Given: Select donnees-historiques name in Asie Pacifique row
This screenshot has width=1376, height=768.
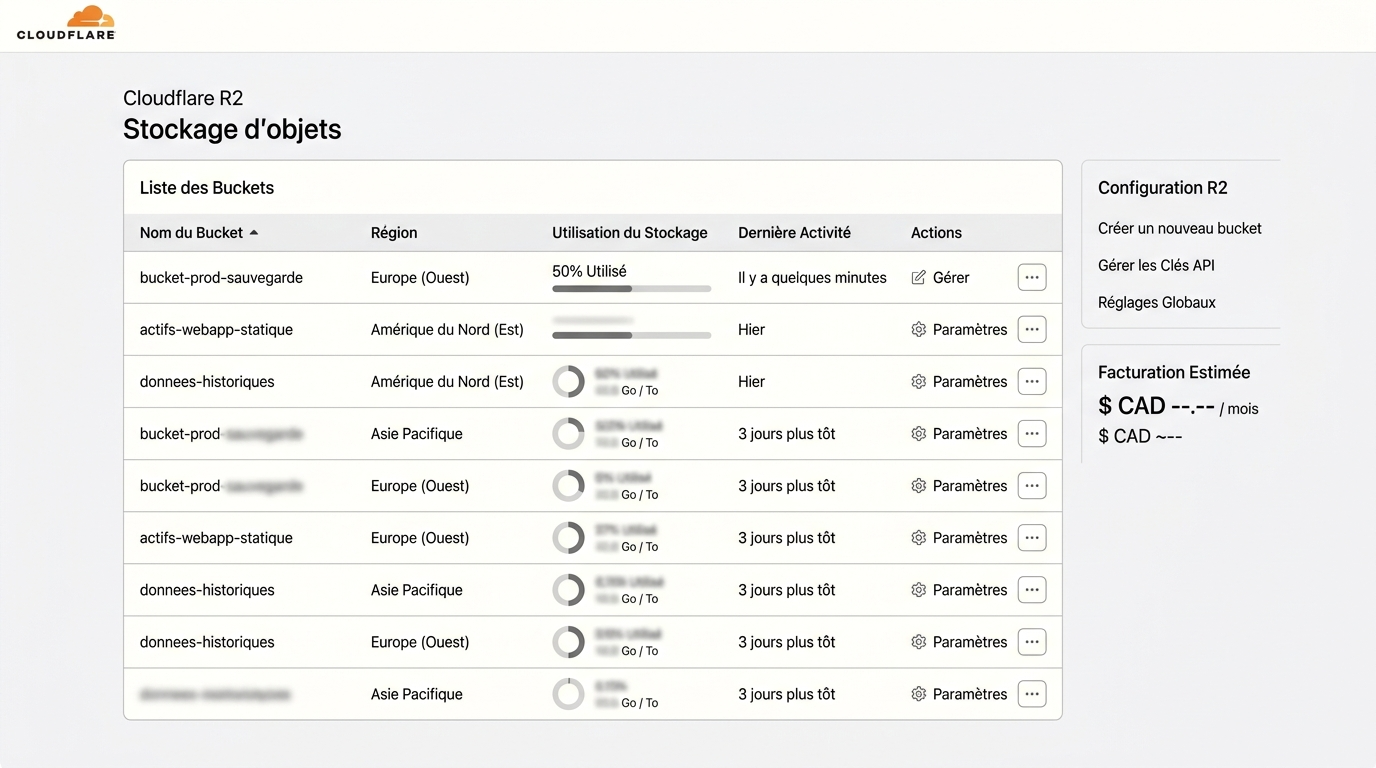Looking at the screenshot, I should click(x=207, y=589).
